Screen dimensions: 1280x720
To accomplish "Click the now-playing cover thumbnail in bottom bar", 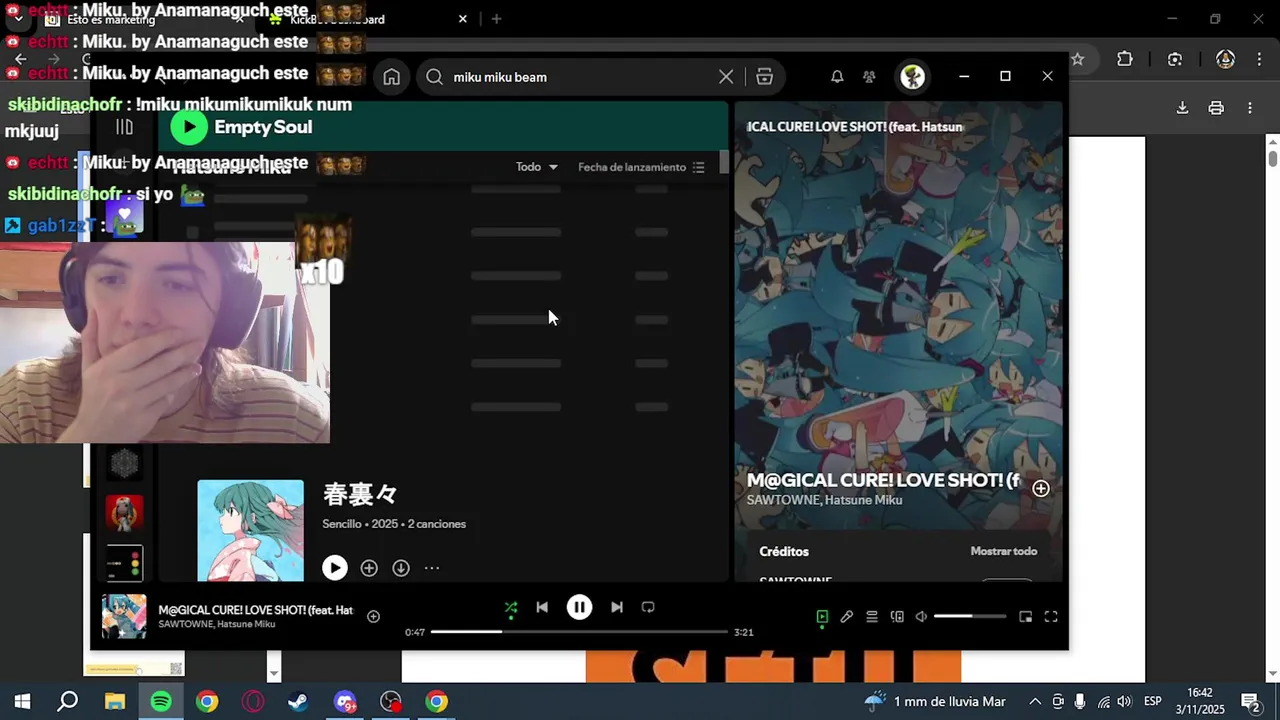I will (124, 616).
